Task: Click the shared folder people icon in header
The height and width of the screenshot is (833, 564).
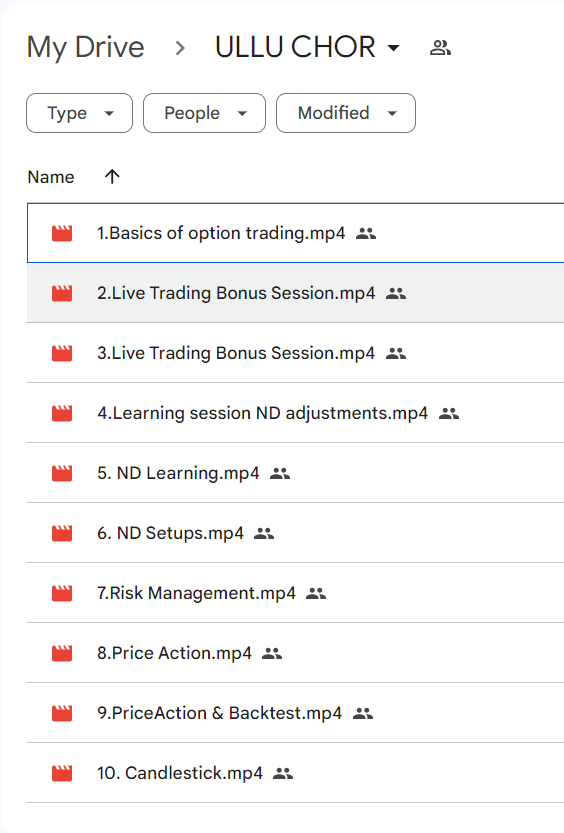Action: click(x=440, y=48)
